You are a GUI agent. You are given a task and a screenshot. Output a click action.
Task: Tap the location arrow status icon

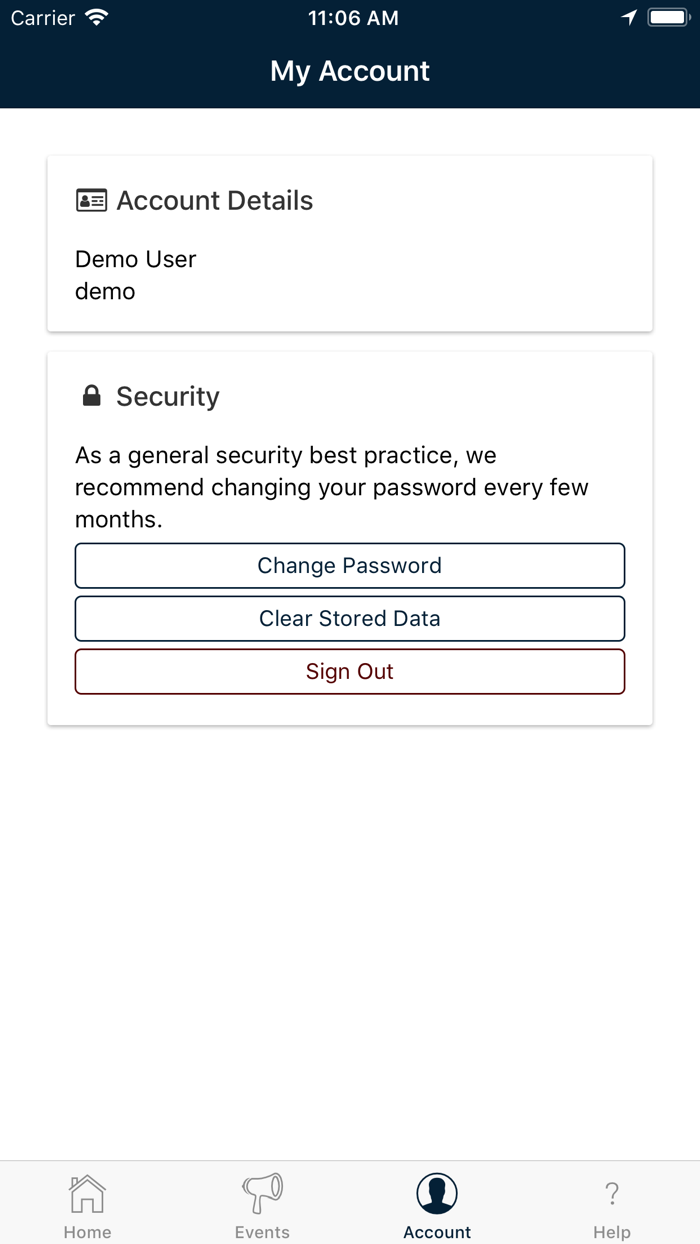(x=629, y=18)
